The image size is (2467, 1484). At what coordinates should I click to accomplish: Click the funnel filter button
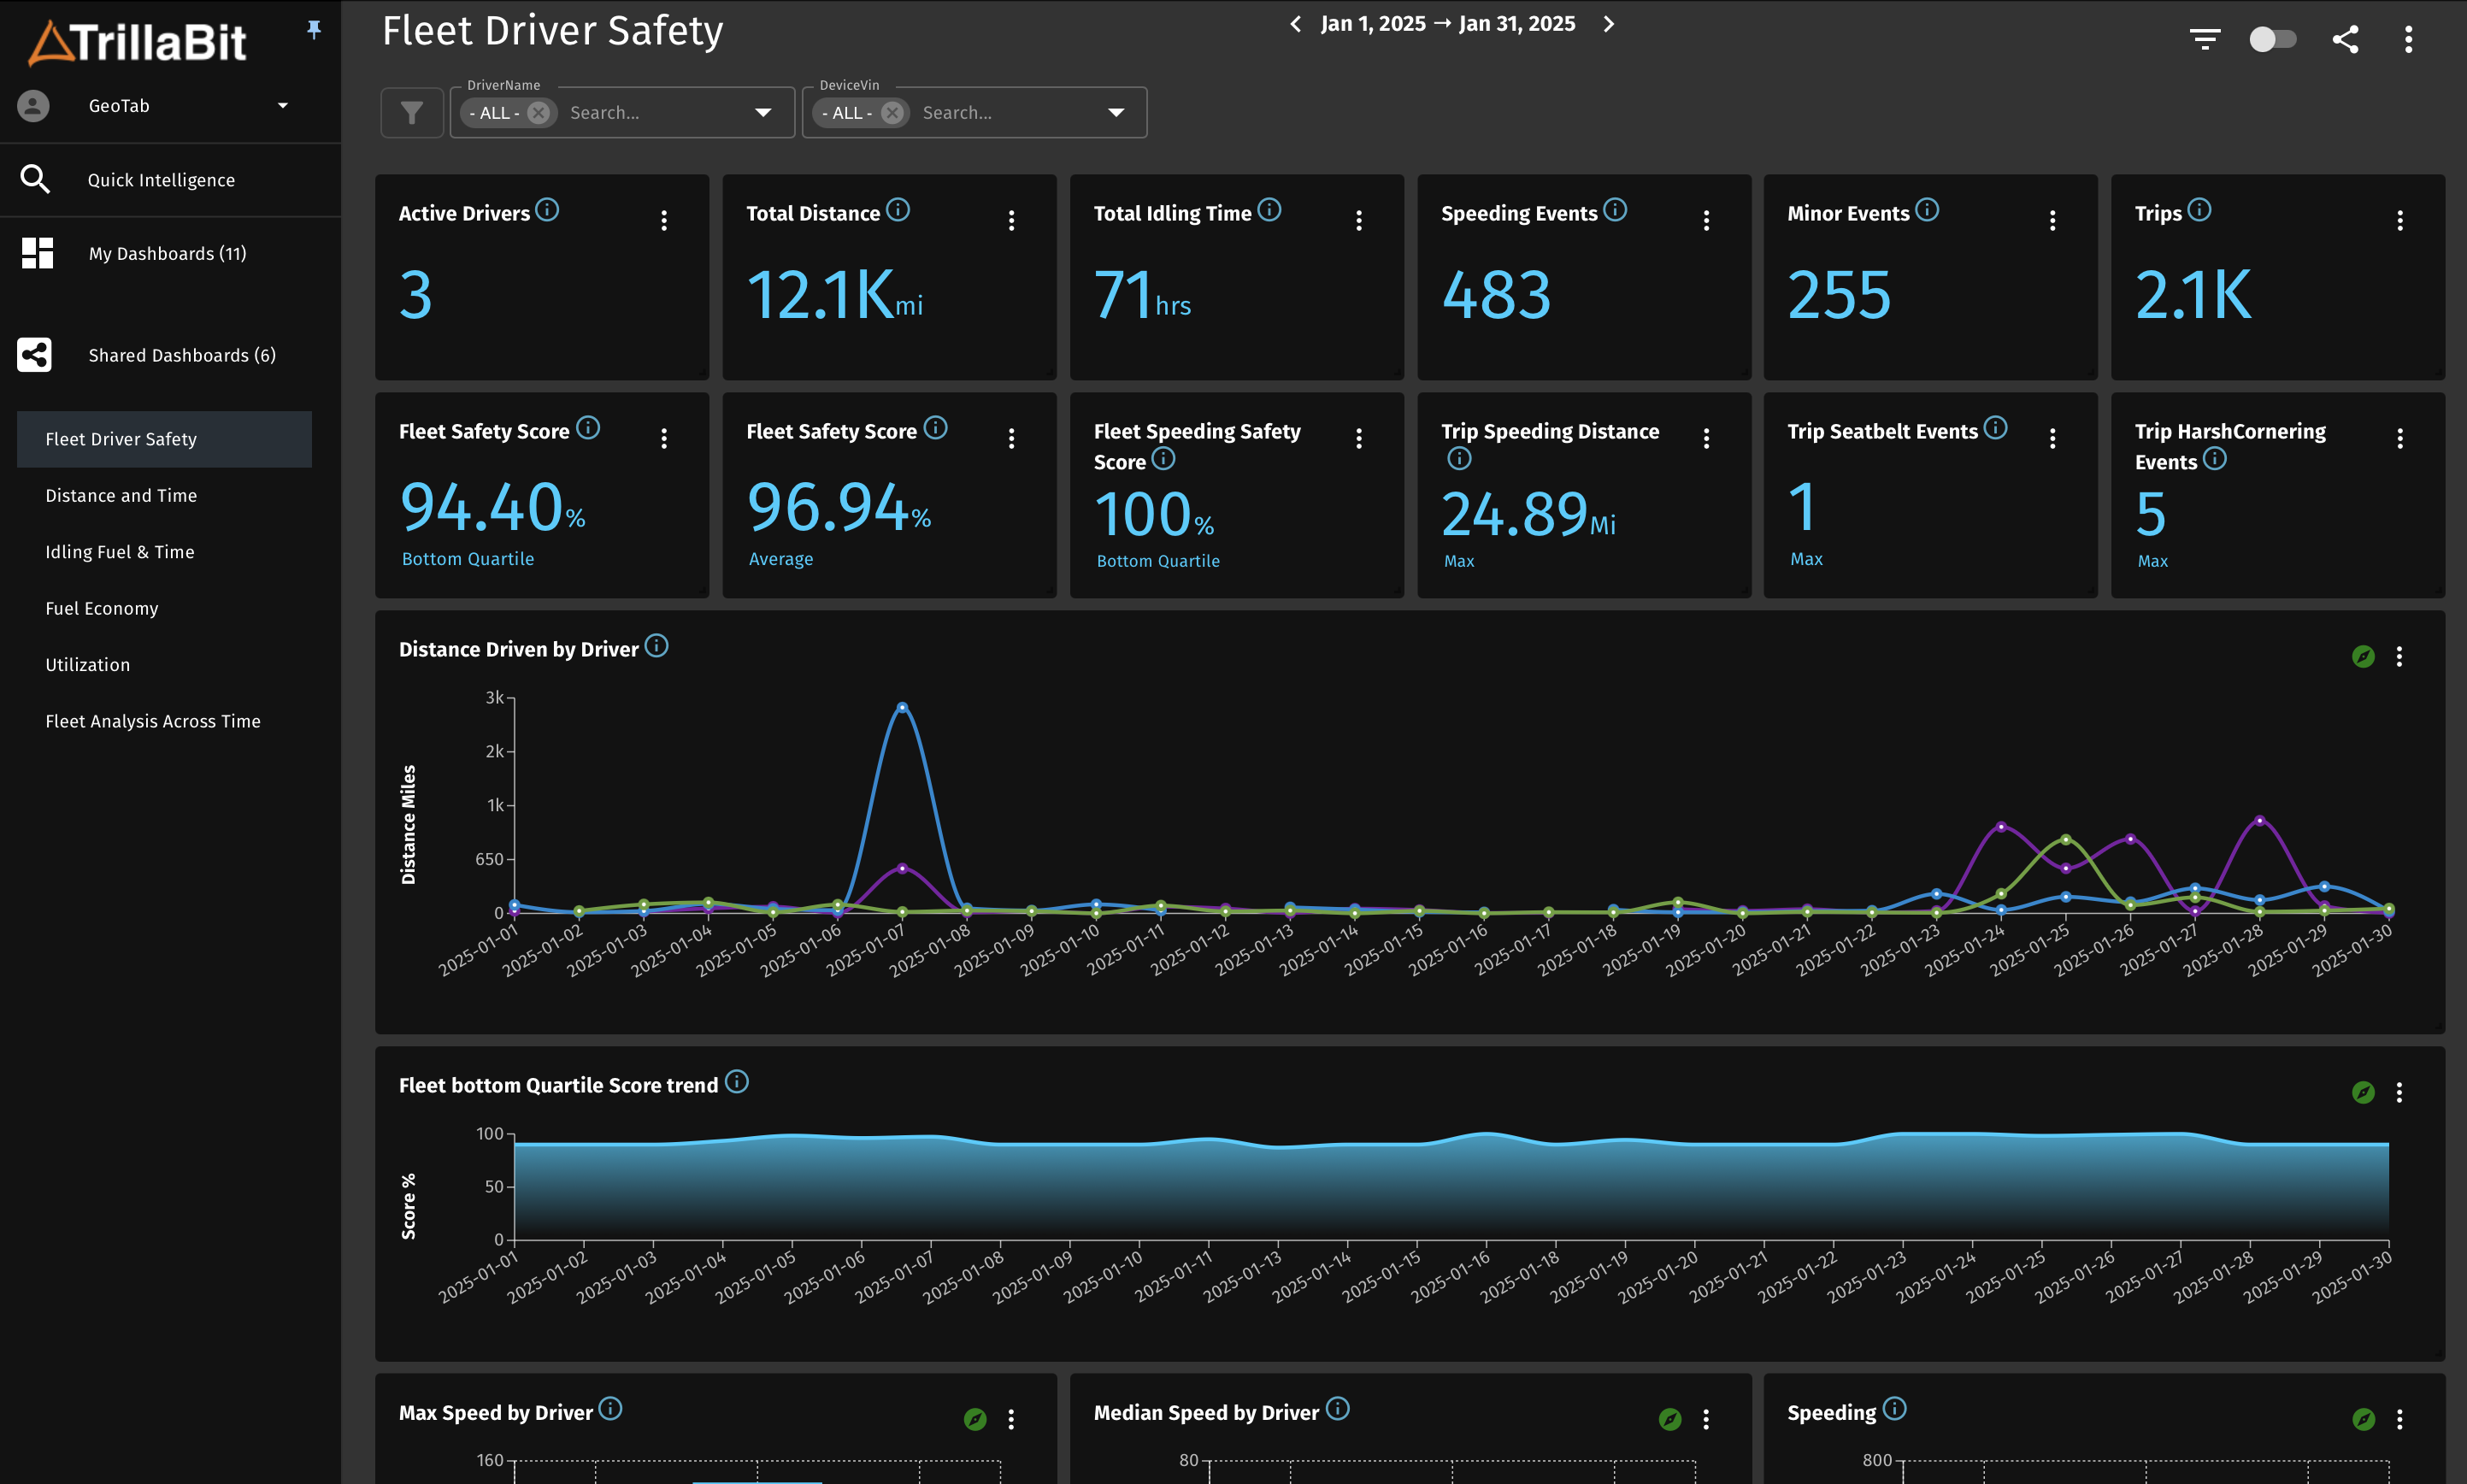click(411, 113)
